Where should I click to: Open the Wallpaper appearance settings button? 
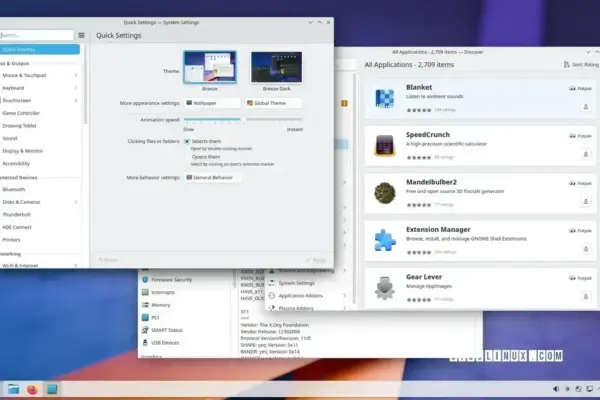[x=212, y=103]
